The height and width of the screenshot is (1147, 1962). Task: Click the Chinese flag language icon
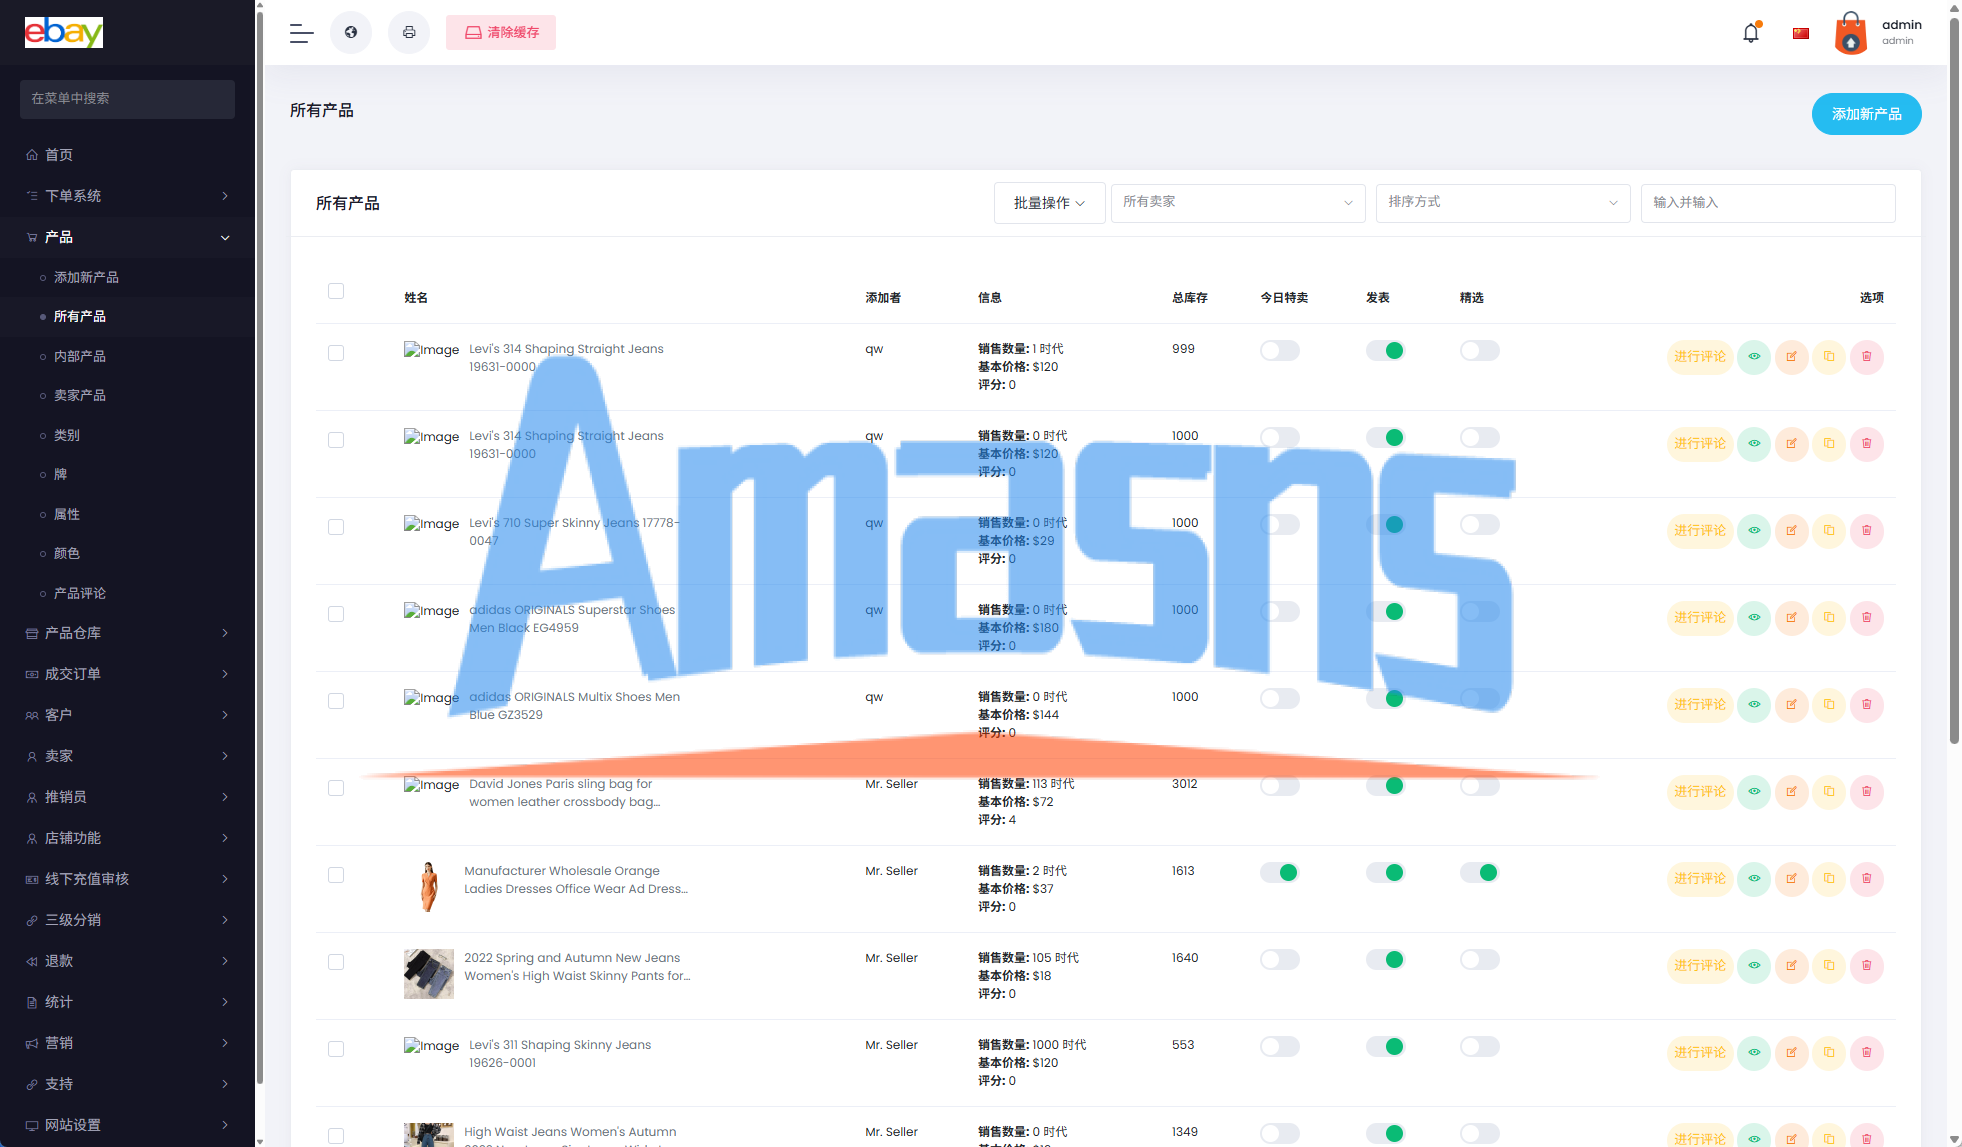(1801, 33)
